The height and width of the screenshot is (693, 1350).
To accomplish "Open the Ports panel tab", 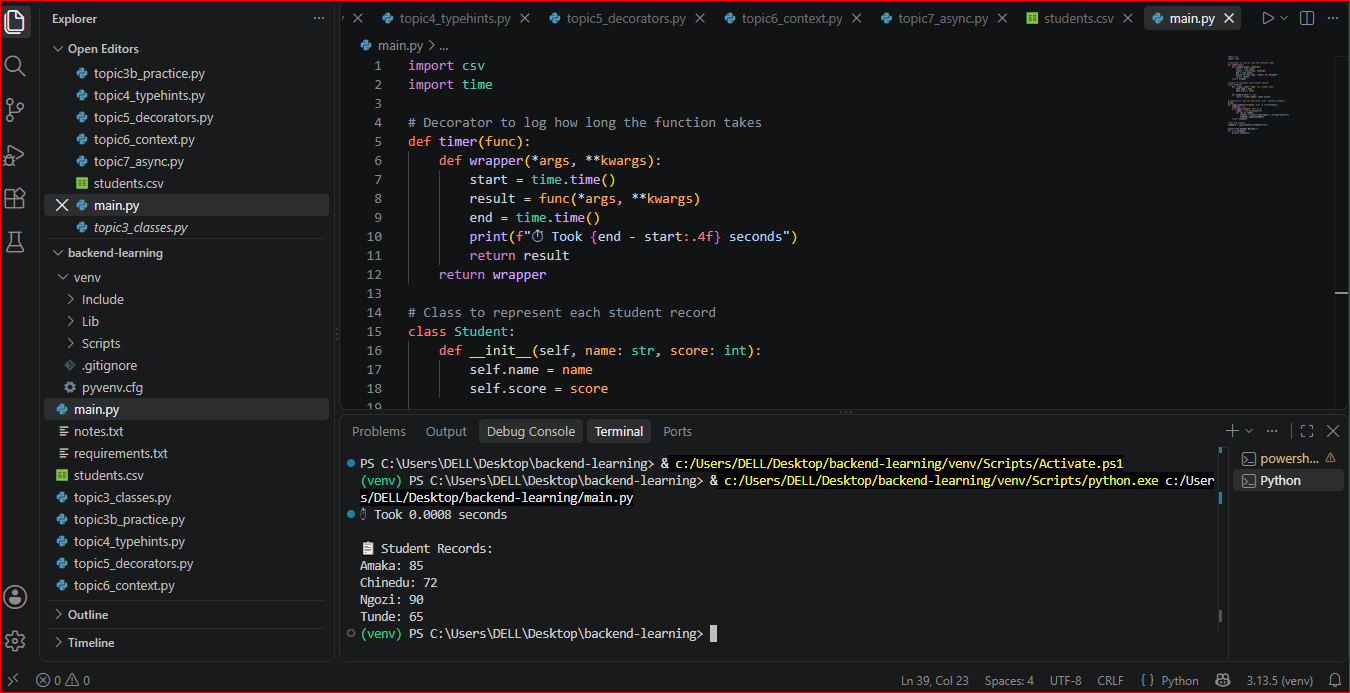I will (677, 432).
